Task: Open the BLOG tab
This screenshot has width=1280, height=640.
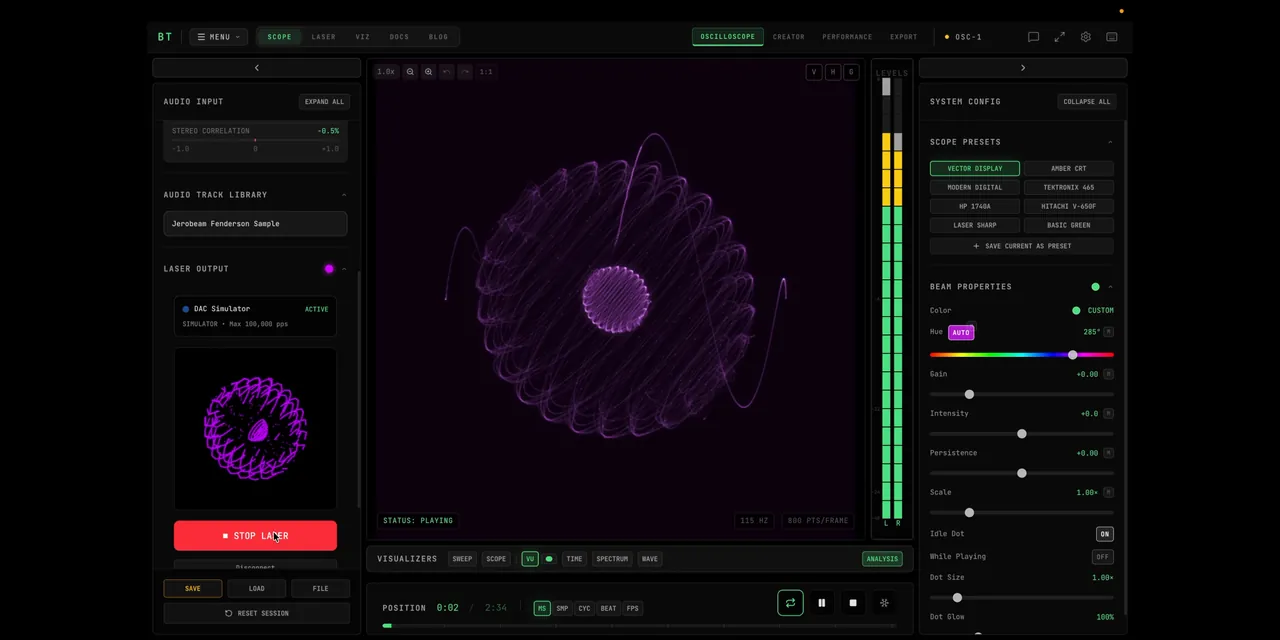Action: [x=438, y=37]
